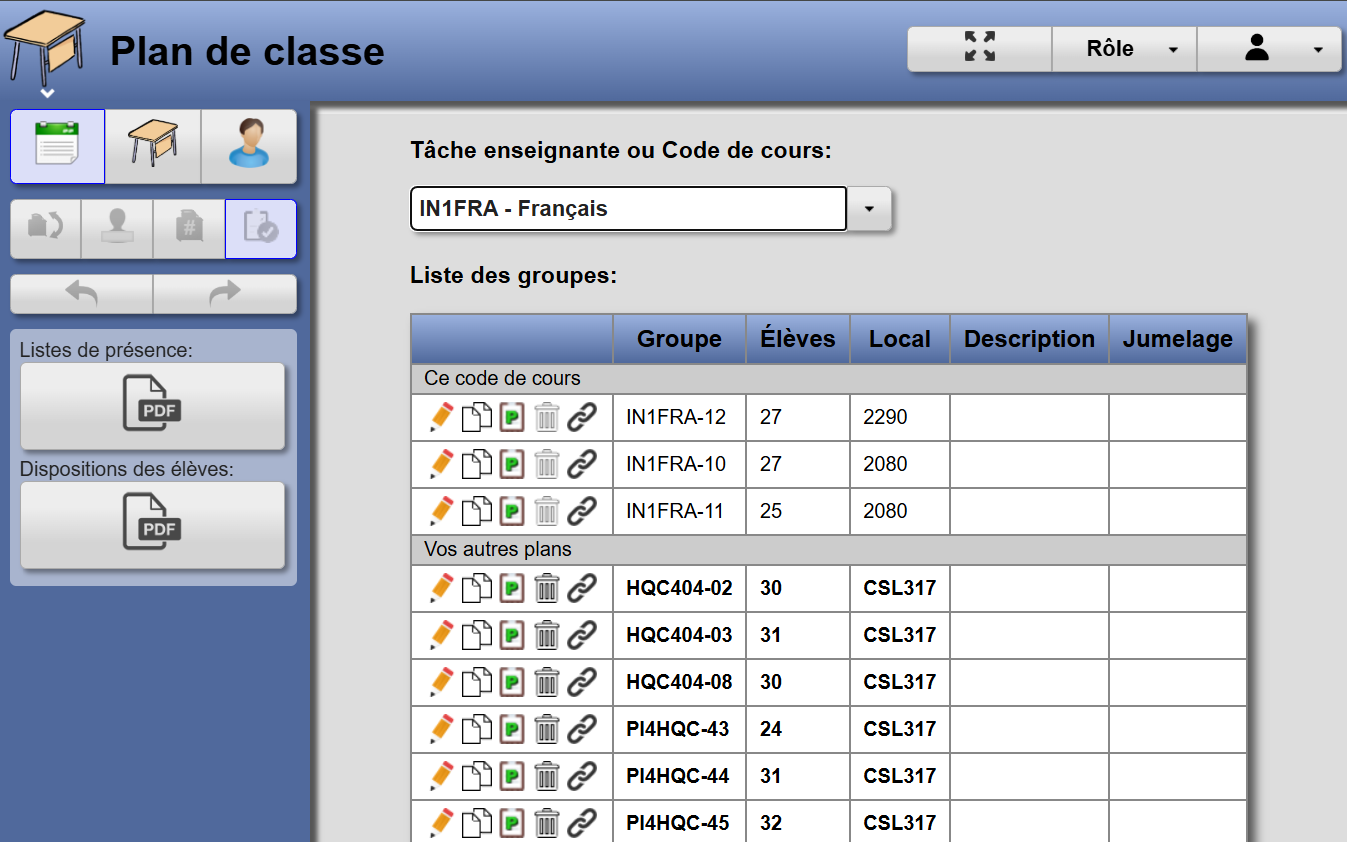Open the course code dropdown arrow
Screen dimensions: 1347x842
[x=869, y=208]
